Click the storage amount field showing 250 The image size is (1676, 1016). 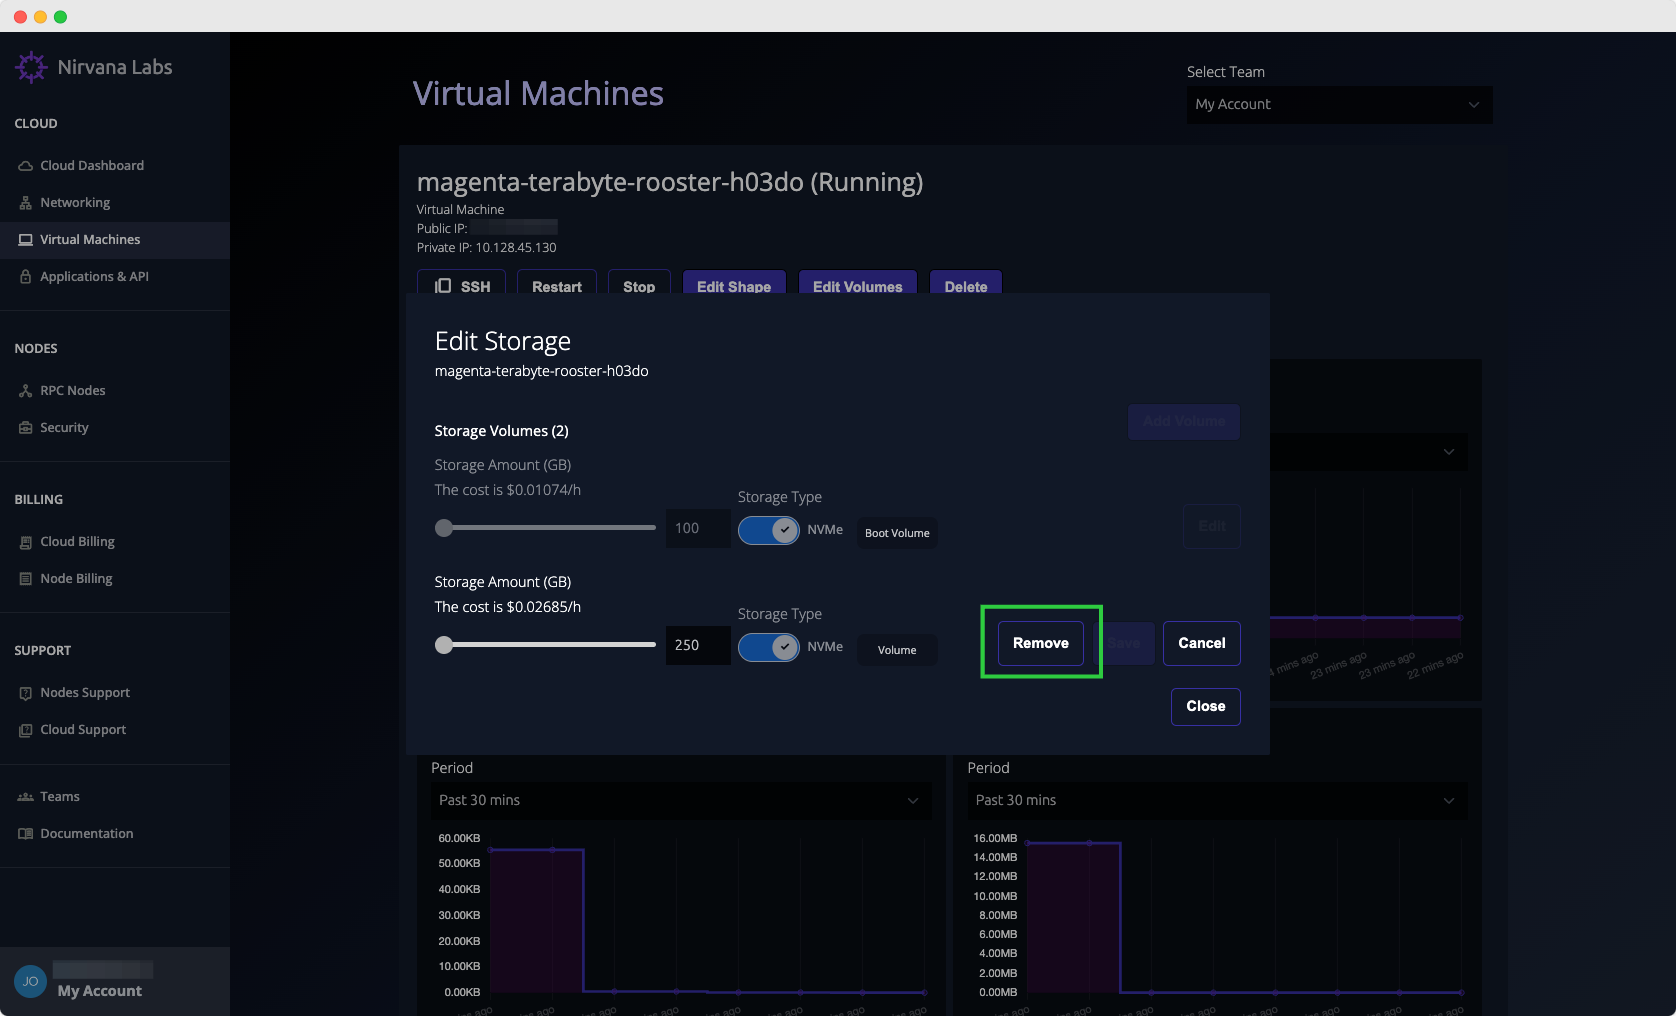point(697,645)
